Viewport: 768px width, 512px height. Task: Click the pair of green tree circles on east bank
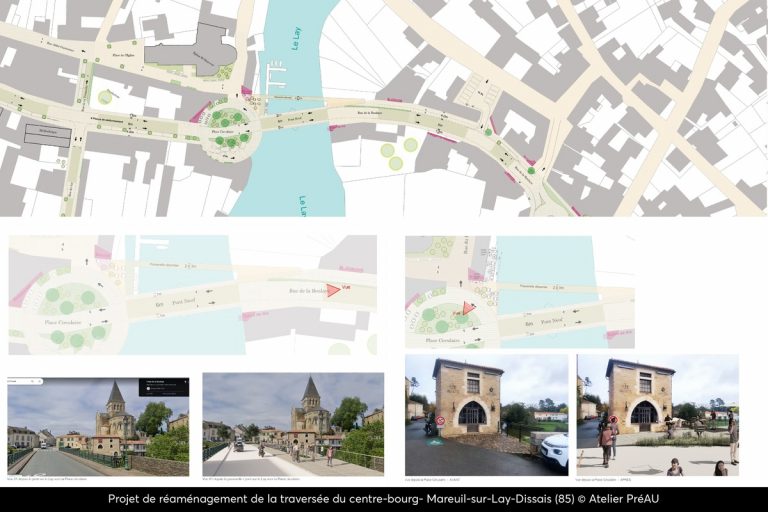[398, 153]
